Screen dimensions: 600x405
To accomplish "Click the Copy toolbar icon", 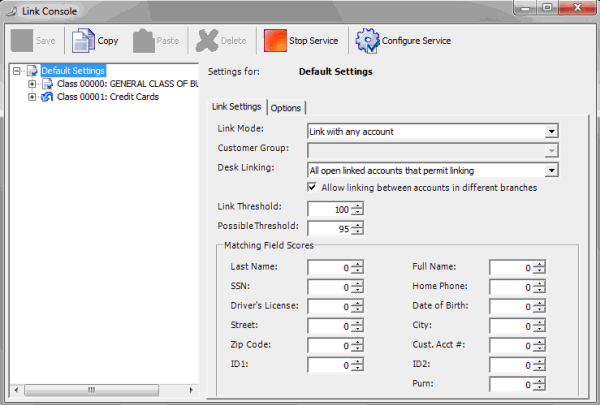I will 83,41.
